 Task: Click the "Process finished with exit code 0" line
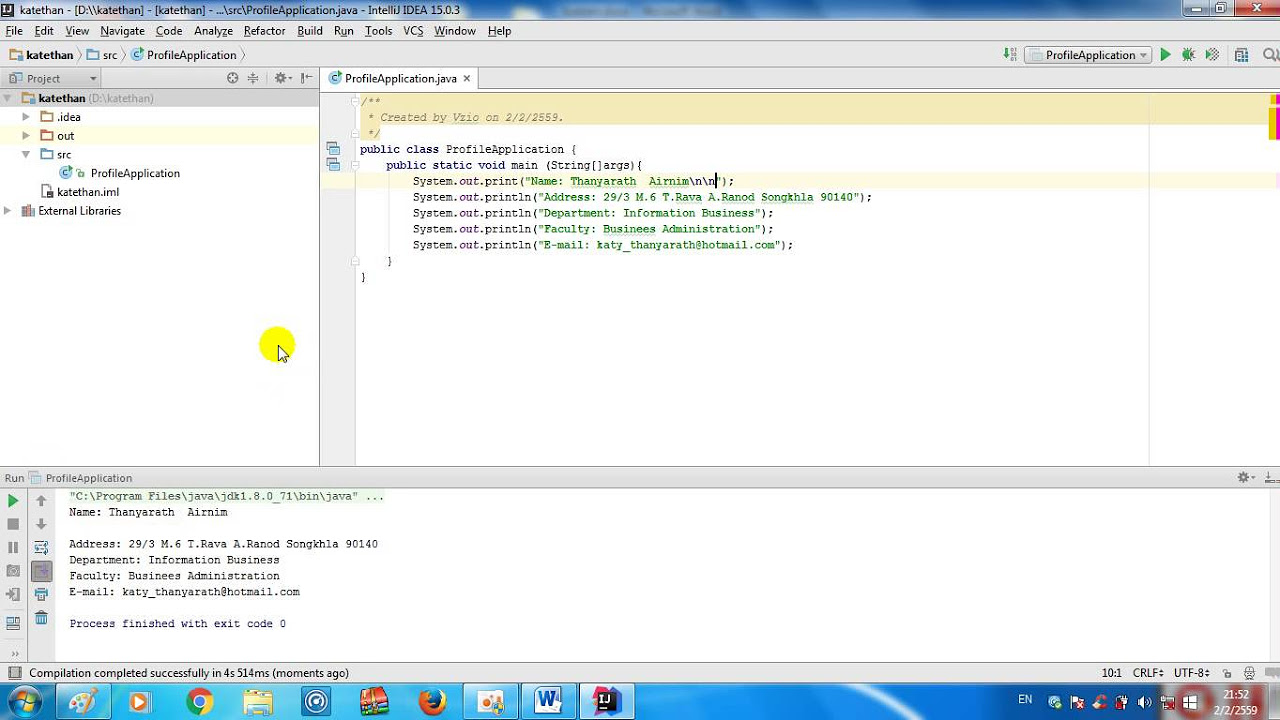tap(178, 624)
